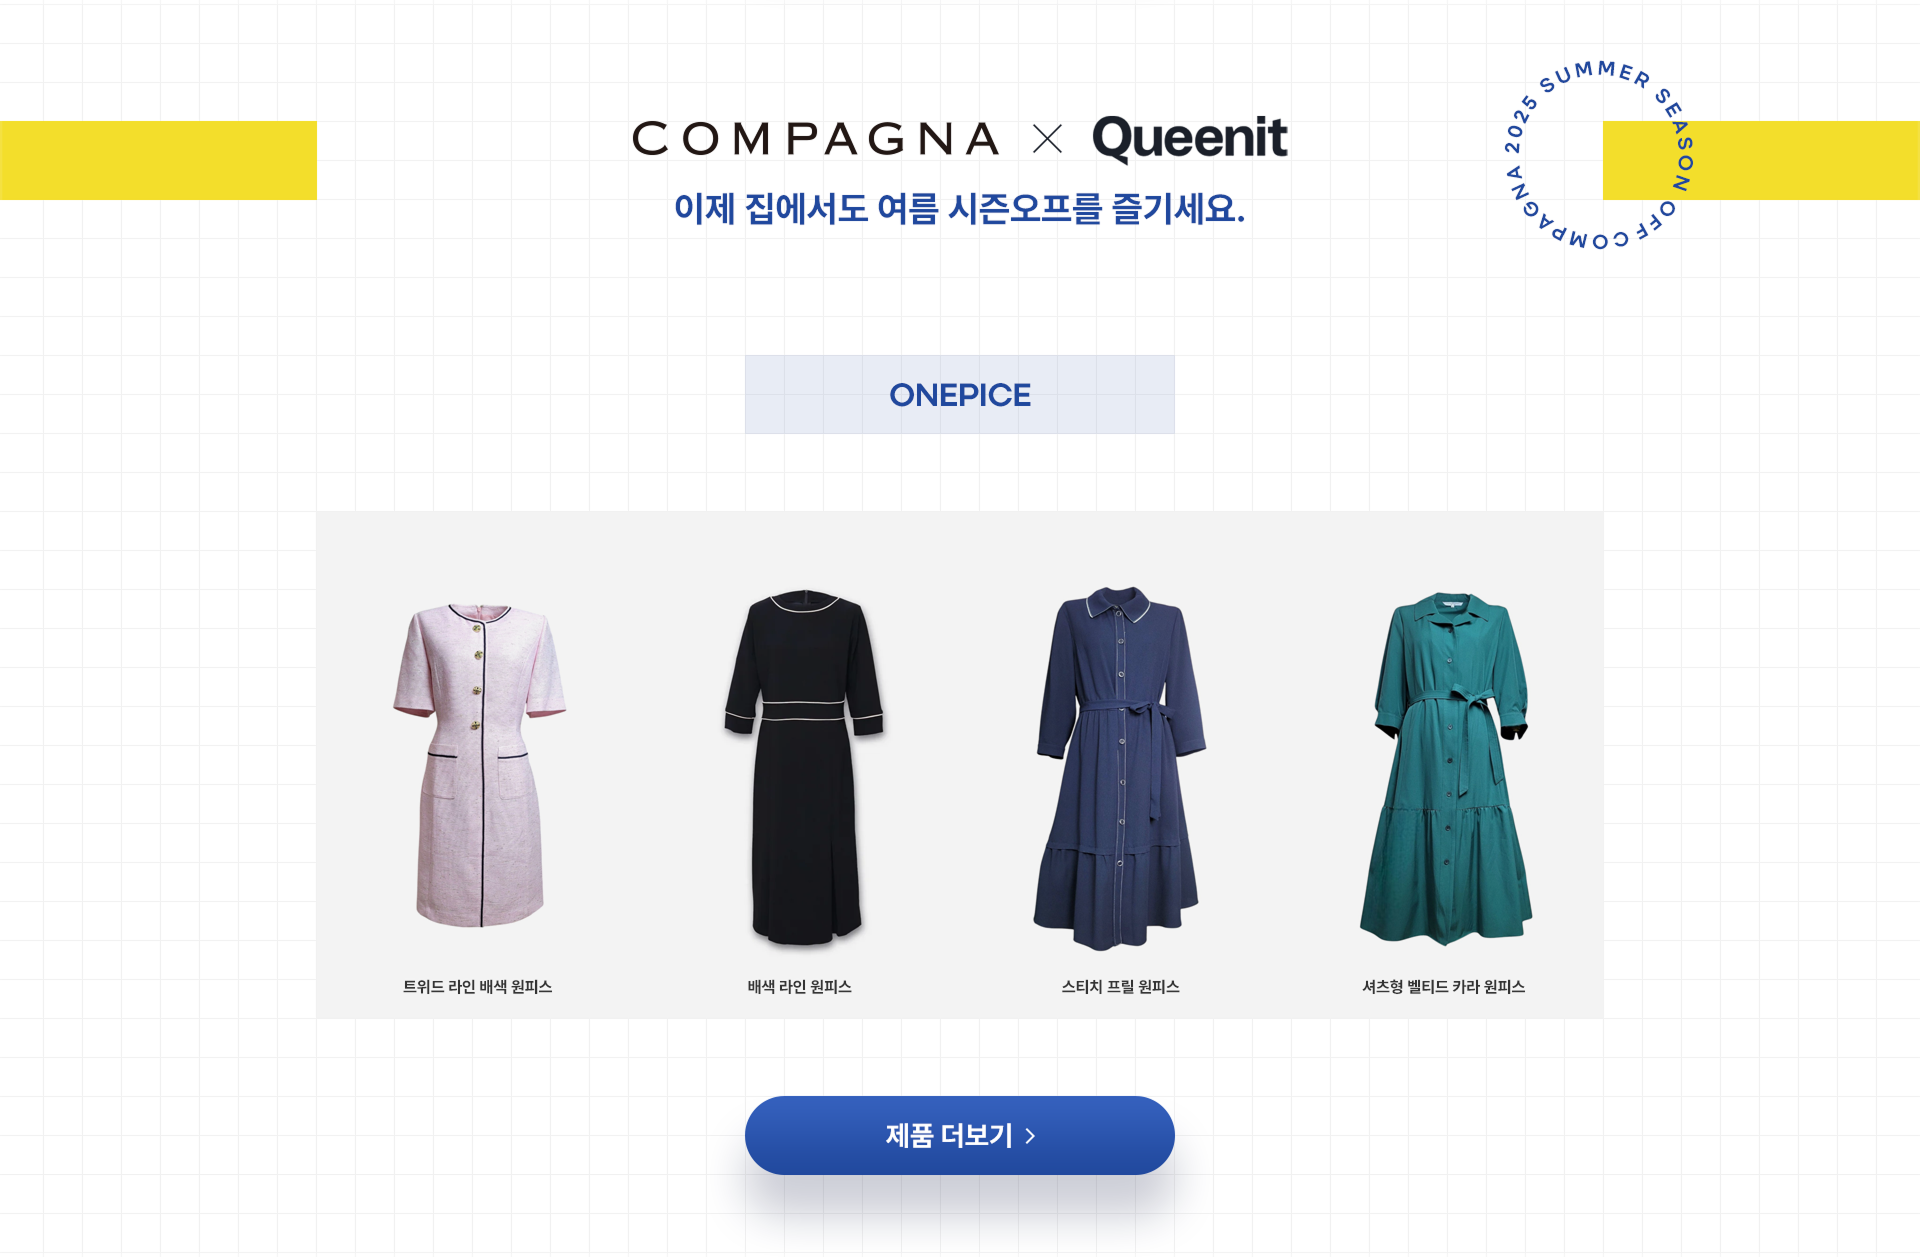This screenshot has height=1257, width=1920.
Task: Click the Queenit logo
Action: click(x=1189, y=138)
